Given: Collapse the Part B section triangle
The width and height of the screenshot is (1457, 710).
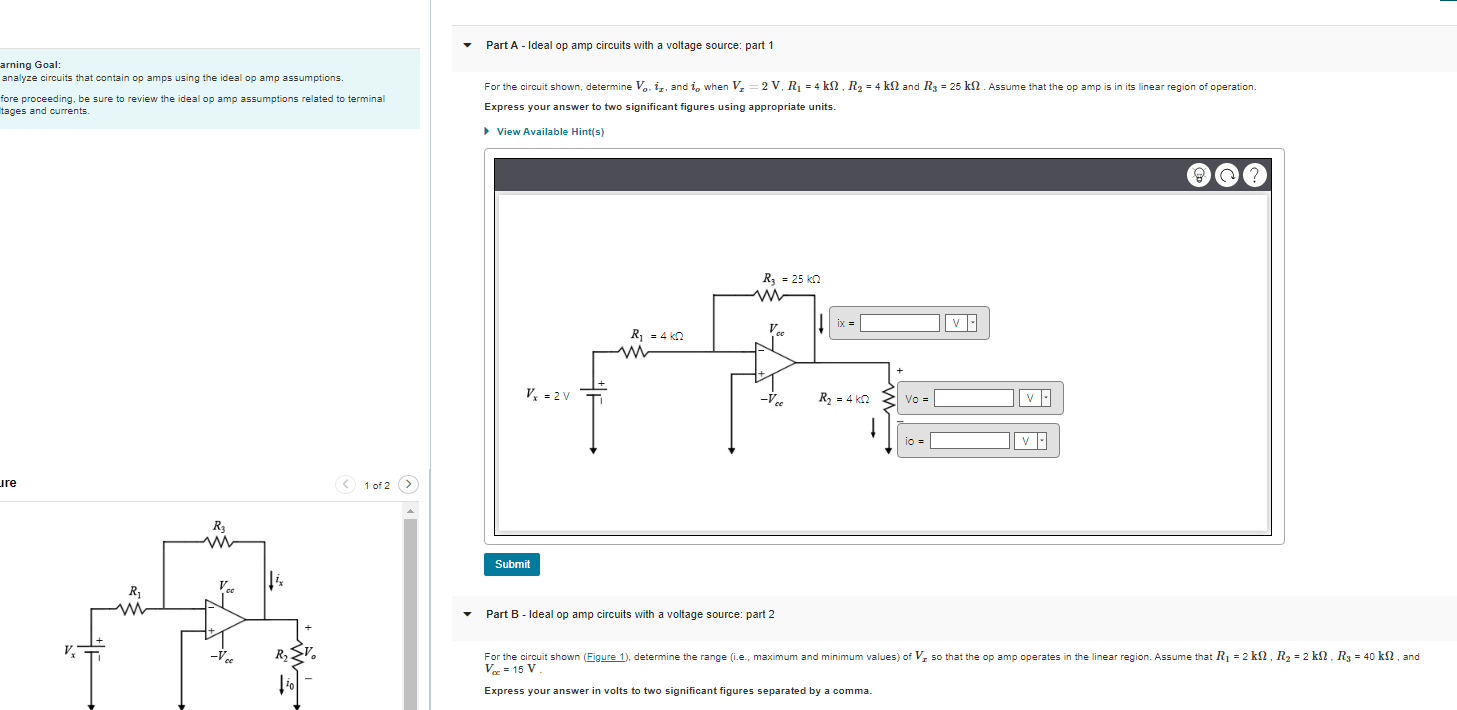Looking at the screenshot, I should click(466, 614).
